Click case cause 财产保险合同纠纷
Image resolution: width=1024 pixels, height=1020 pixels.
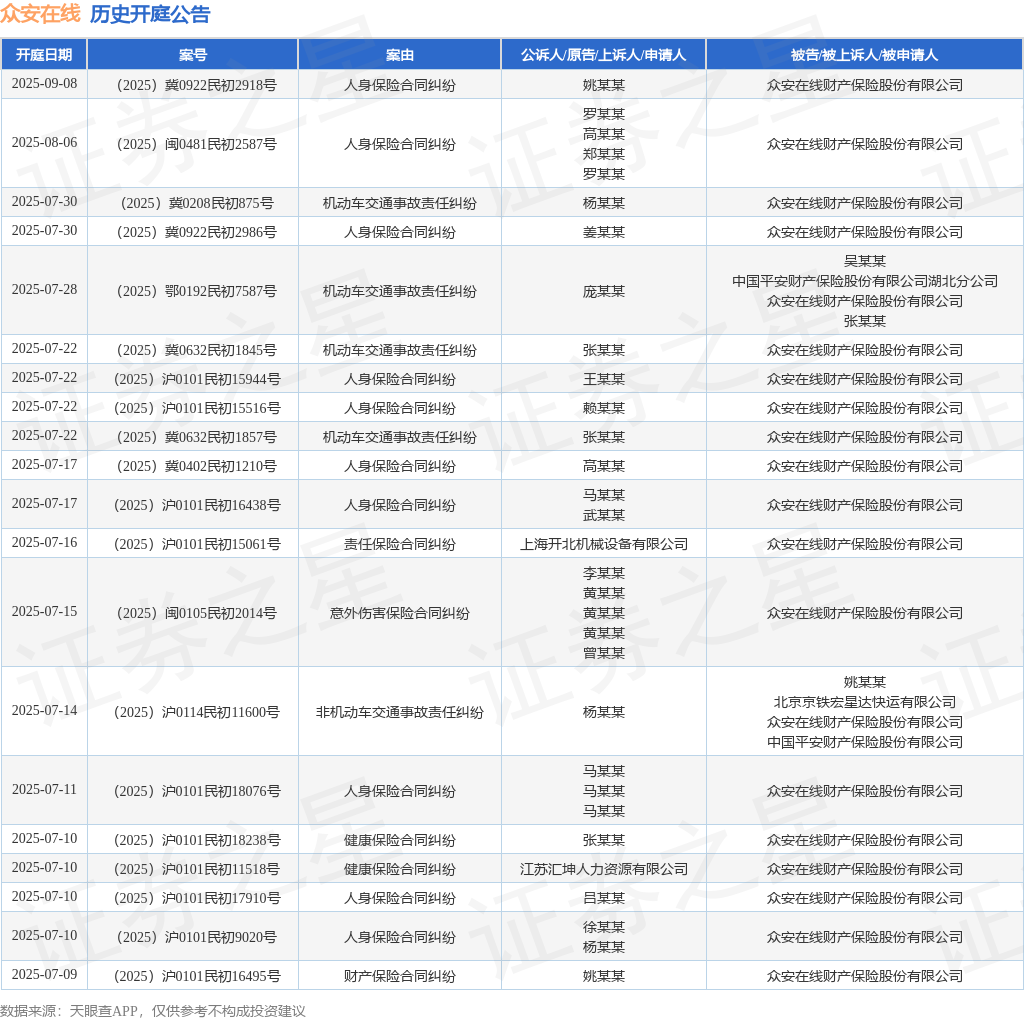400,976
